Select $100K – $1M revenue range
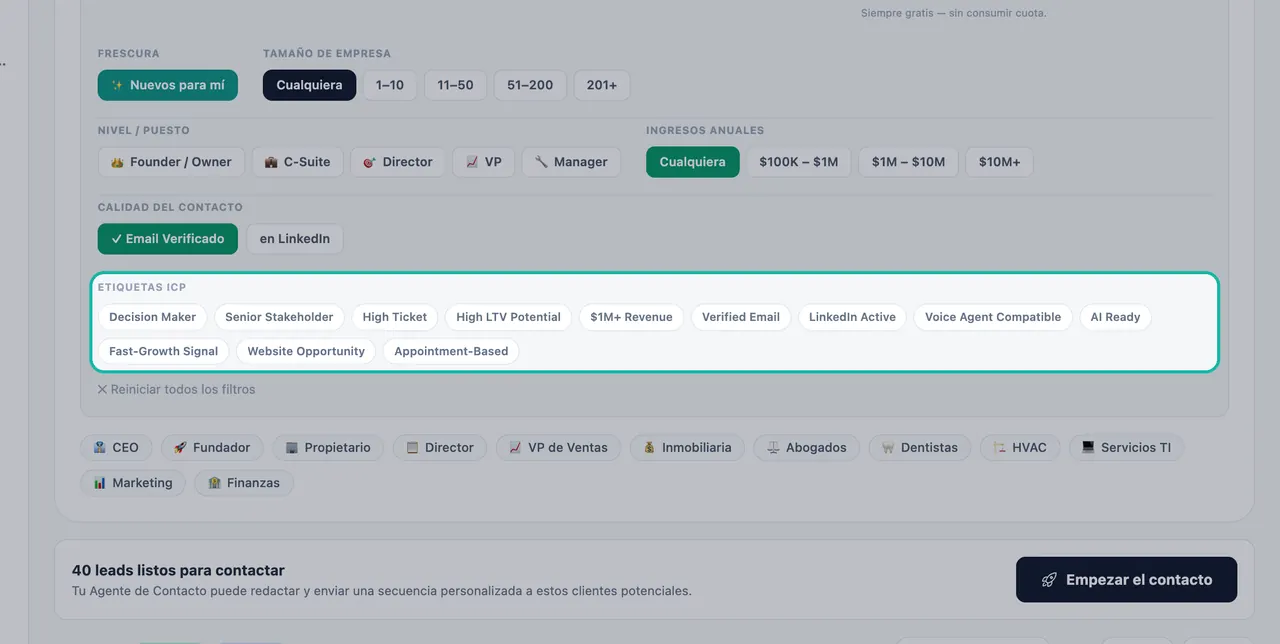This screenshot has height=644, width=1280. click(x=798, y=162)
